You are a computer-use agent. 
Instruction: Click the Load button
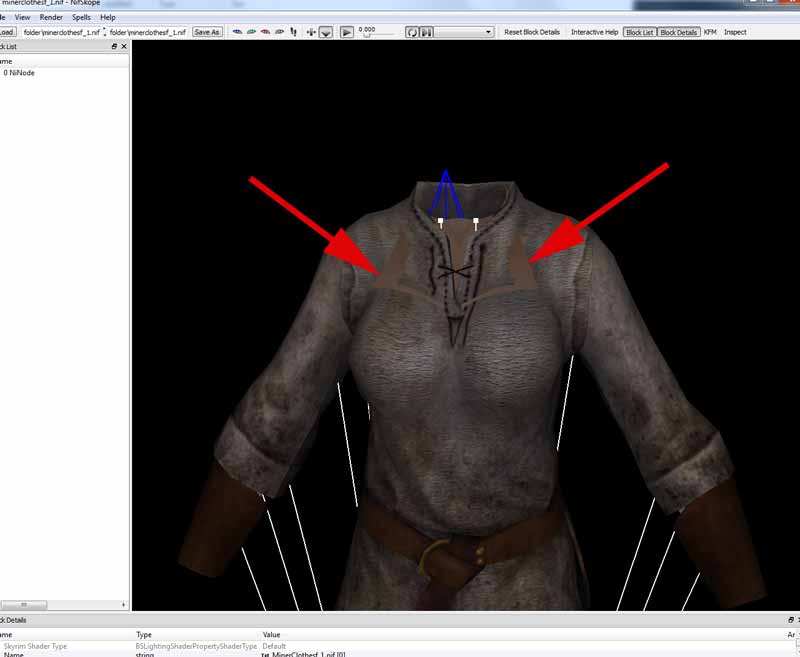tap(7, 32)
